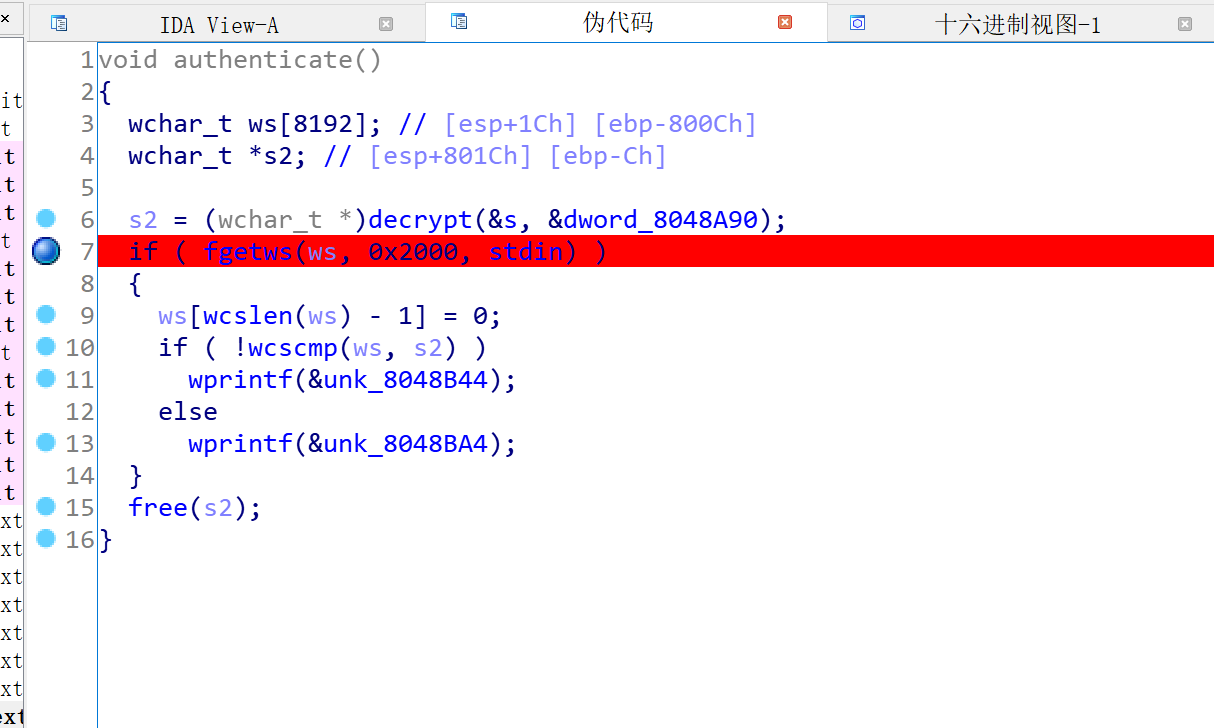Select the wcscmp call on line 10
This screenshot has height=728, width=1214.
[292, 347]
